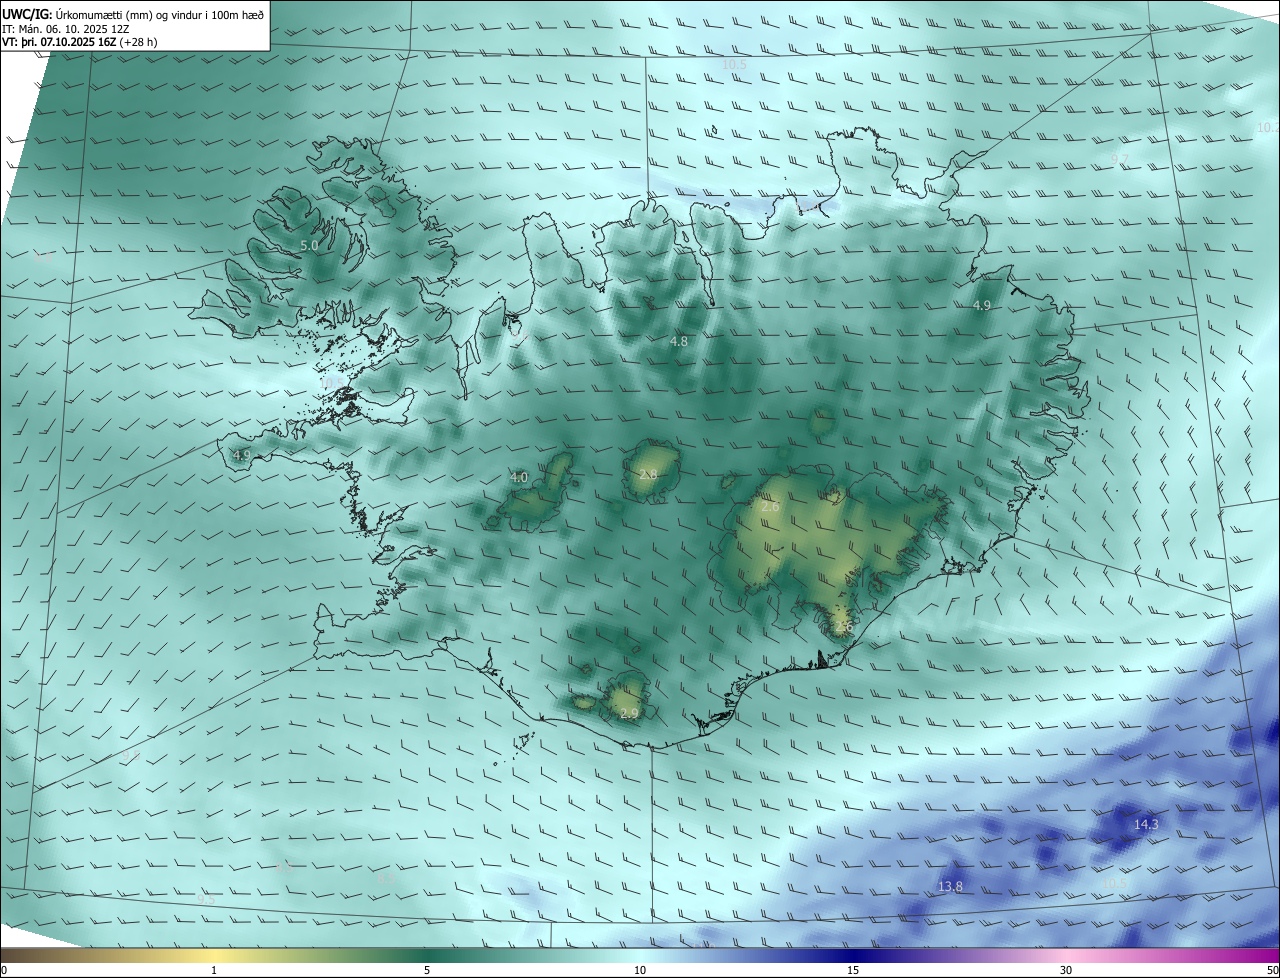1280x978 pixels.
Task: Select the faint 10.5 value north of Iceland
Action: click(x=734, y=64)
